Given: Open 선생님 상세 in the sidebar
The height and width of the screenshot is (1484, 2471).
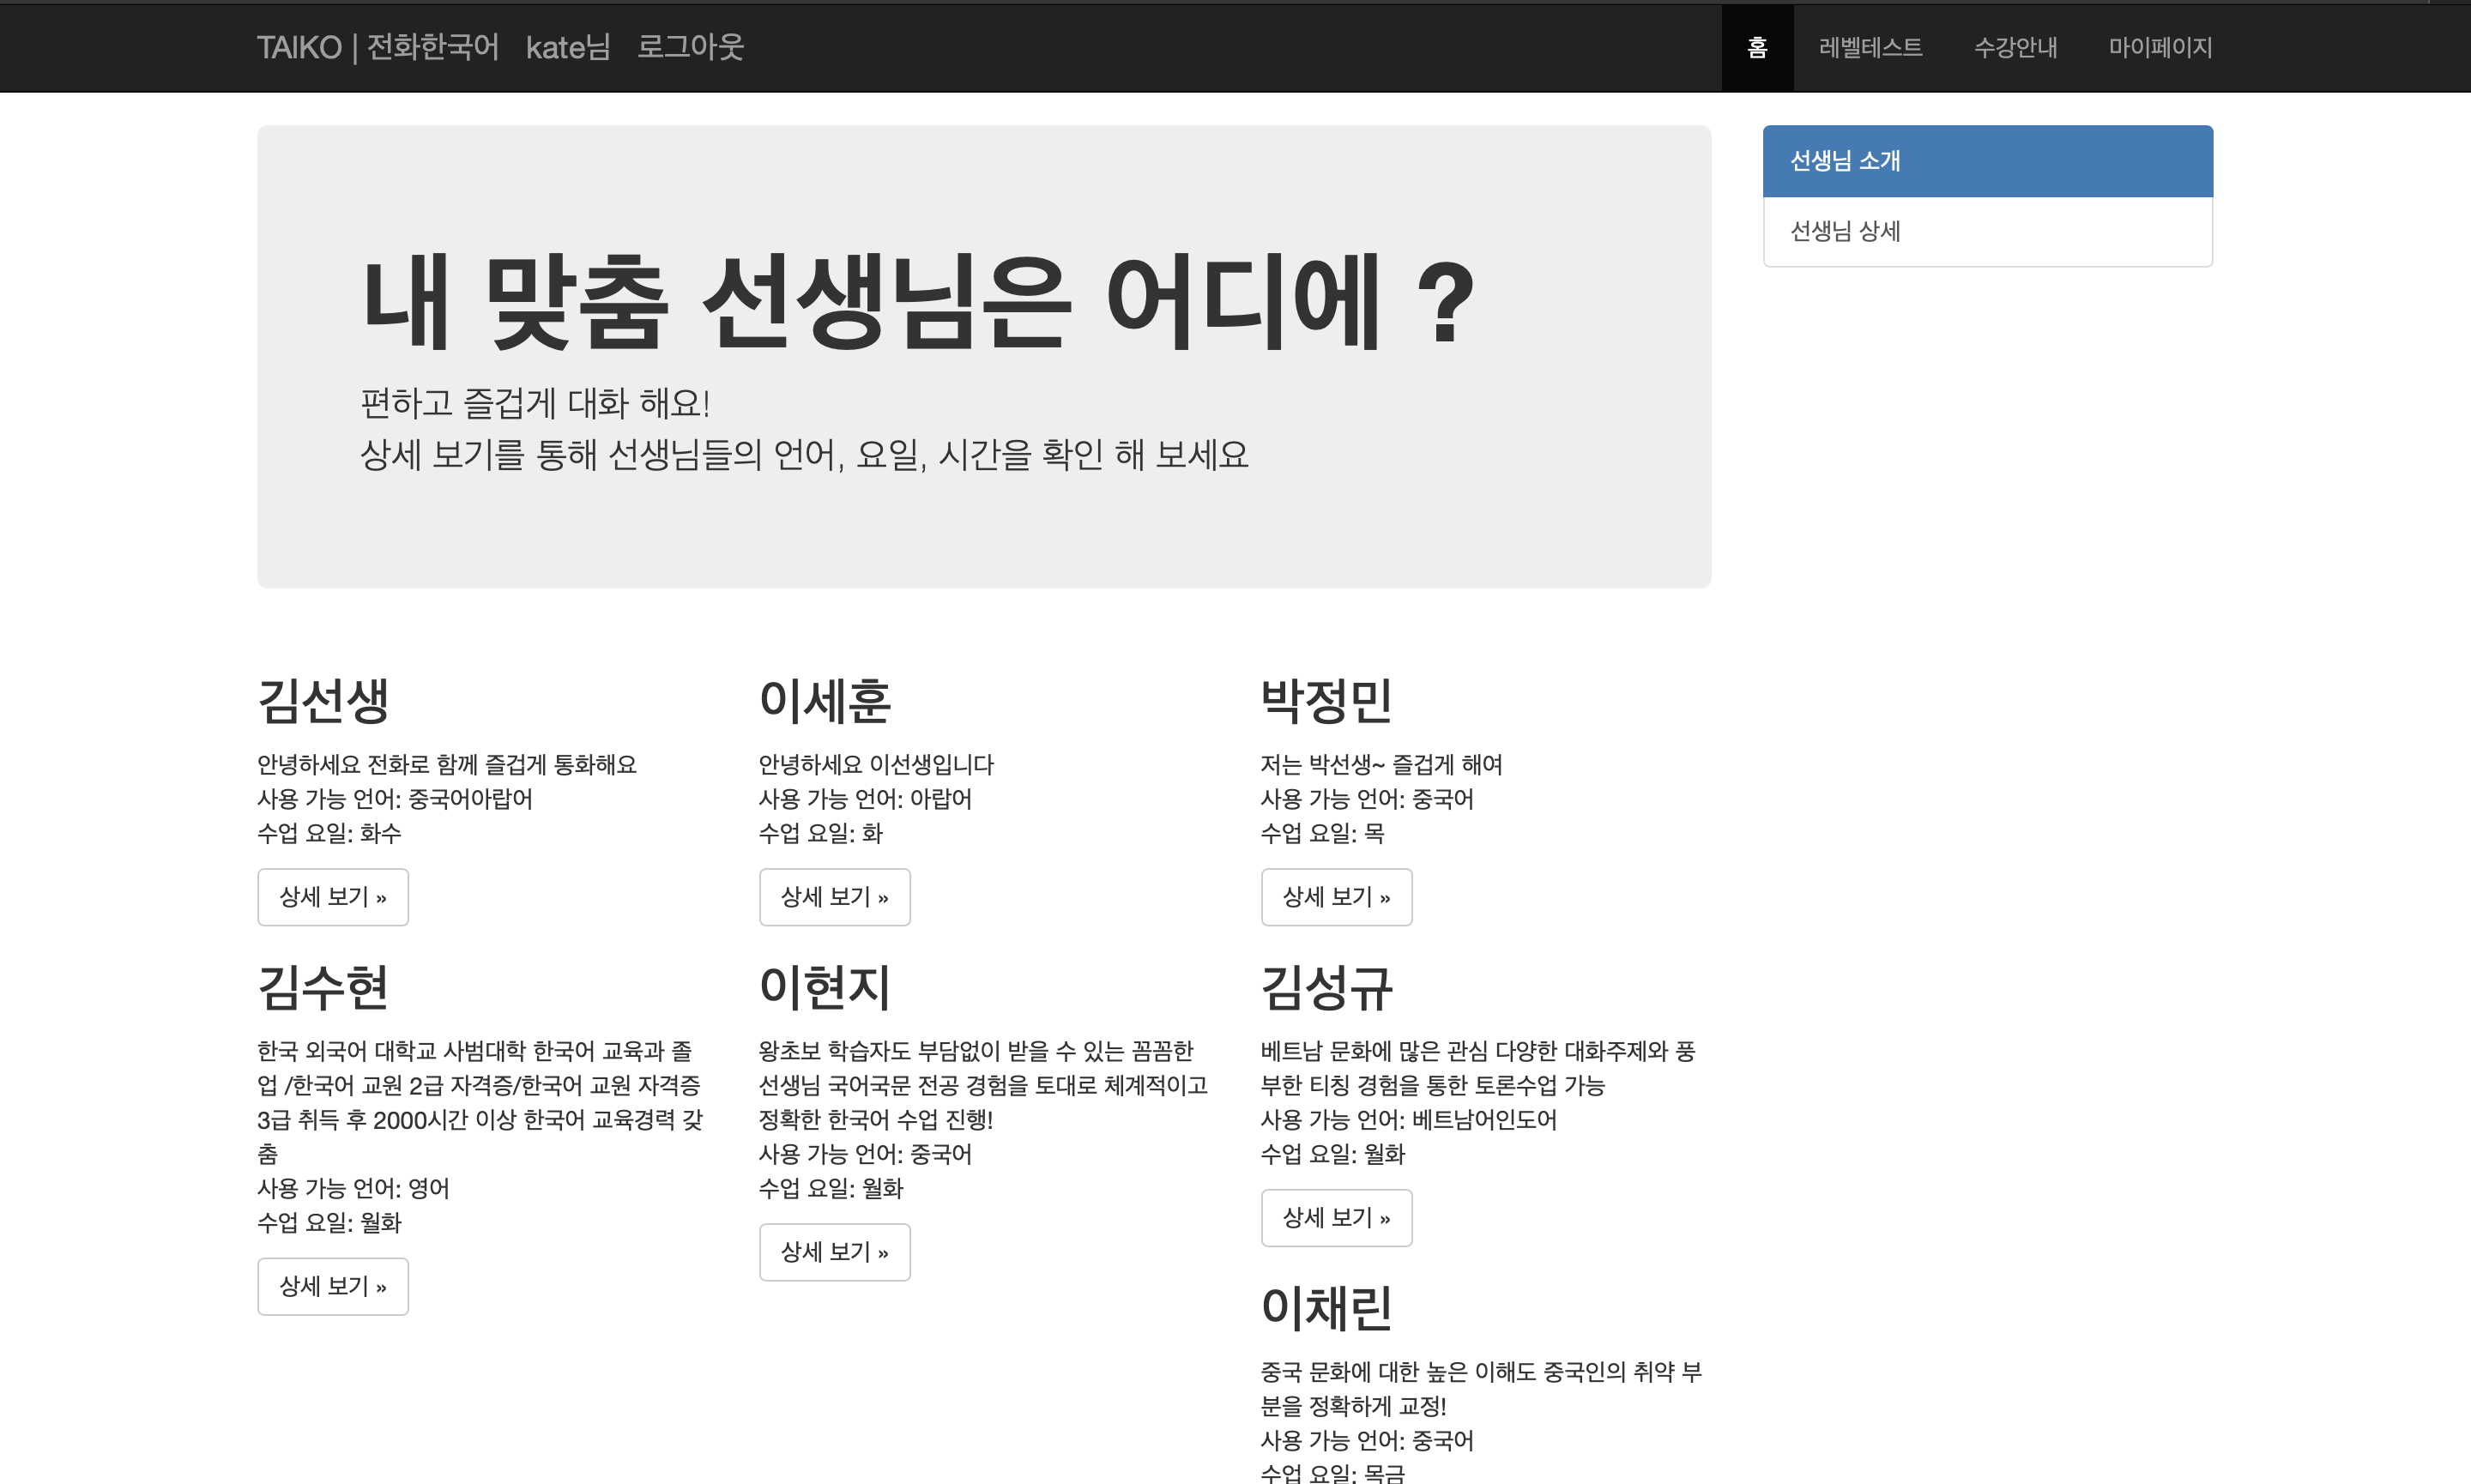Looking at the screenshot, I should point(1843,231).
